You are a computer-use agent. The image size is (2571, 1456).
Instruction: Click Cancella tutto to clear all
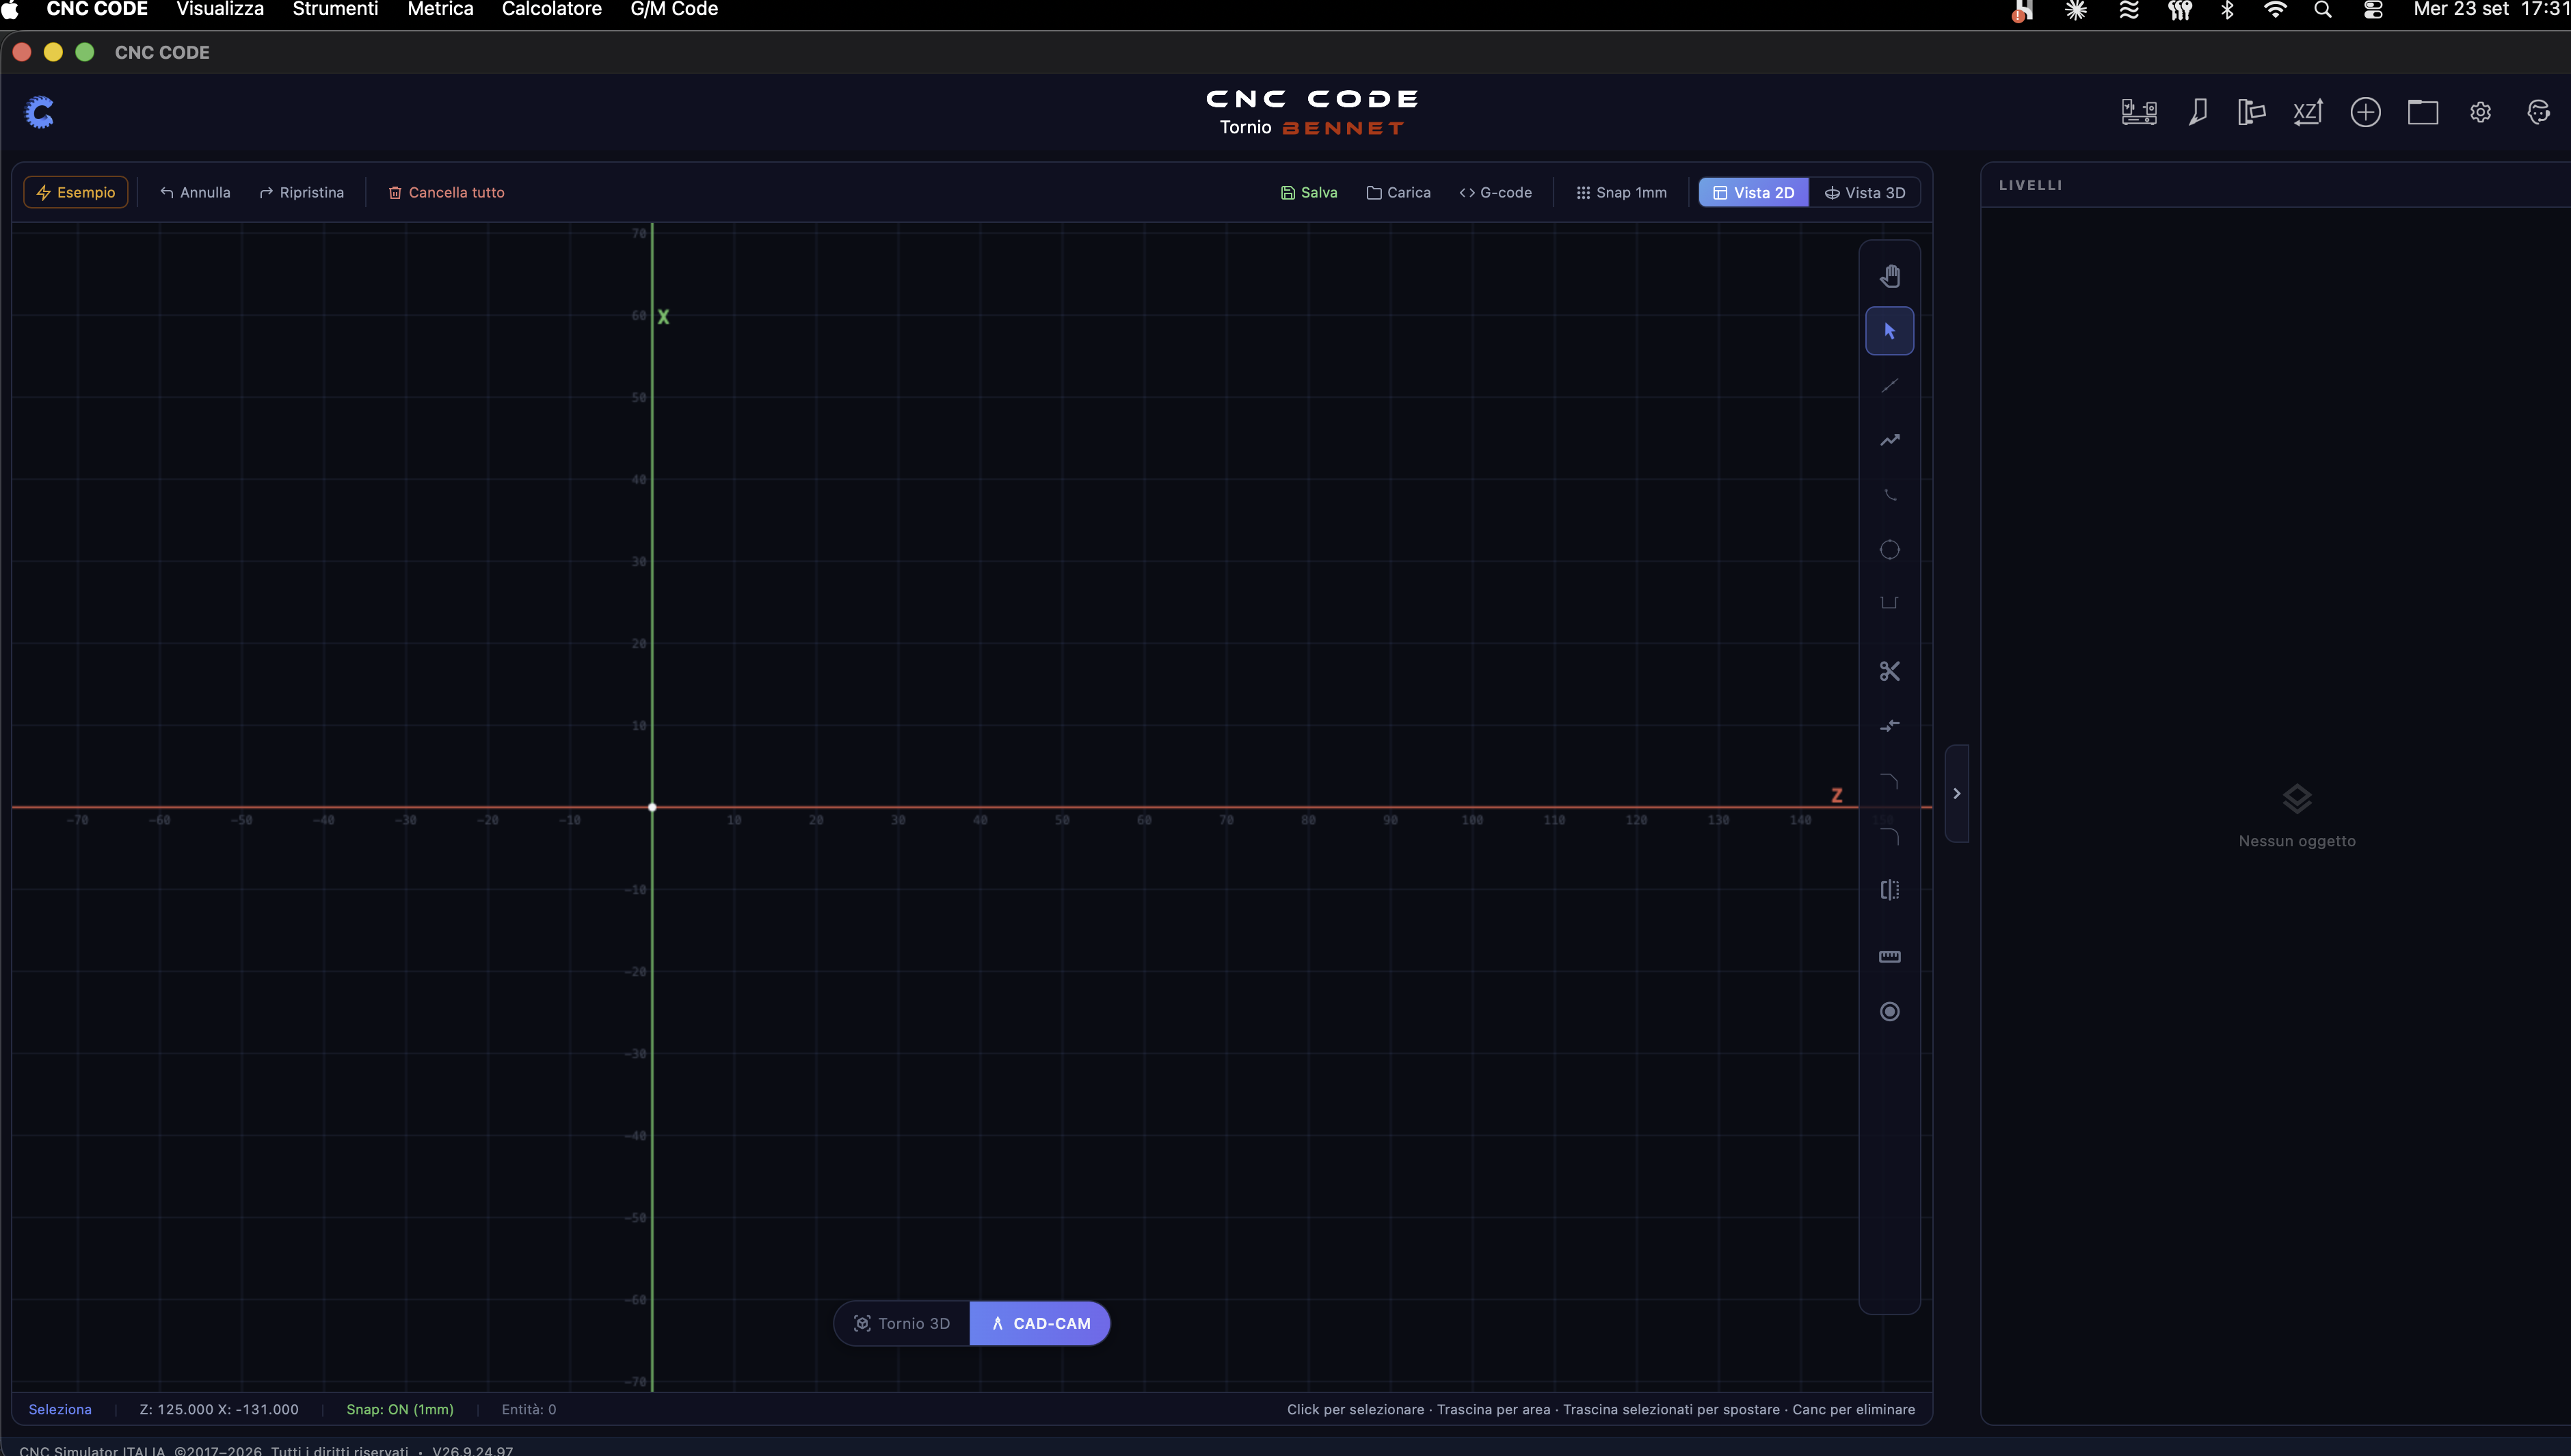tap(446, 192)
